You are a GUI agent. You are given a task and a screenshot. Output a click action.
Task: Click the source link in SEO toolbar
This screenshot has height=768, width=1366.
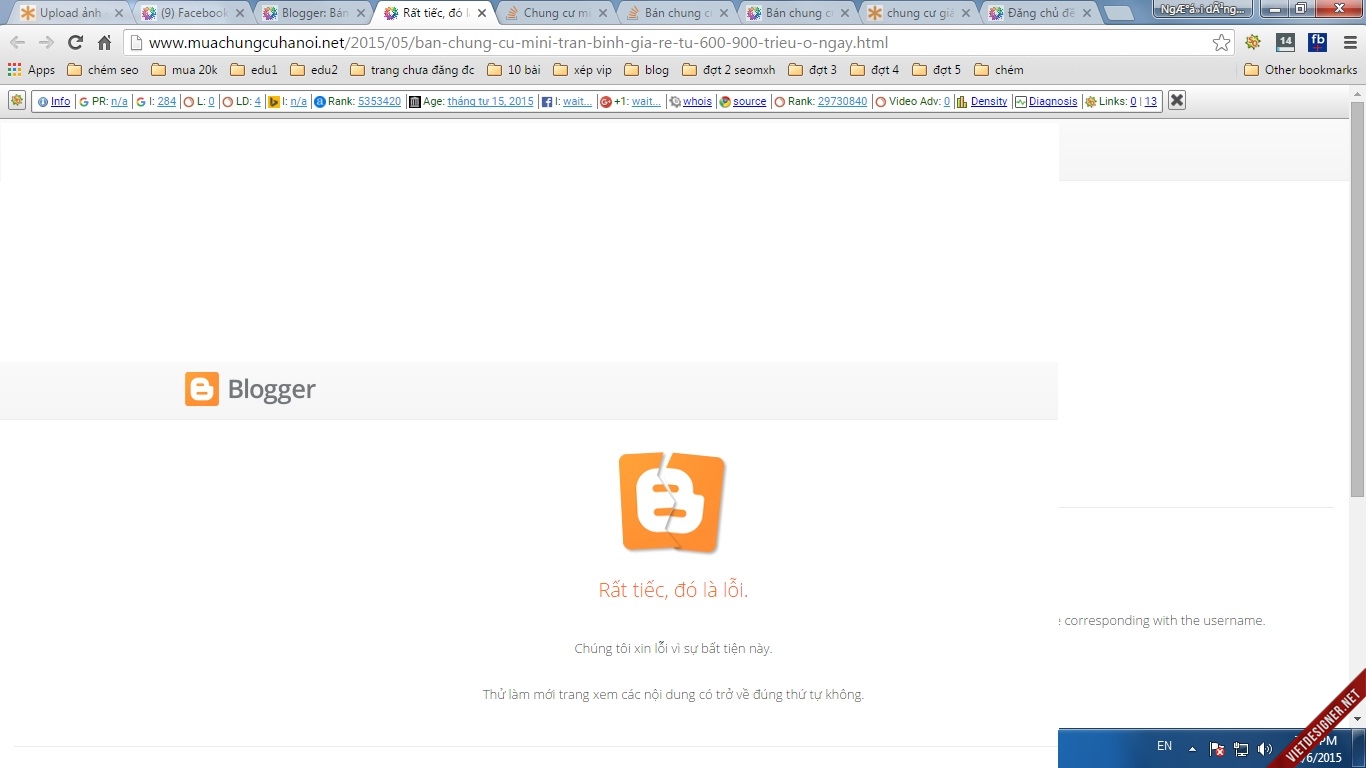[750, 101]
